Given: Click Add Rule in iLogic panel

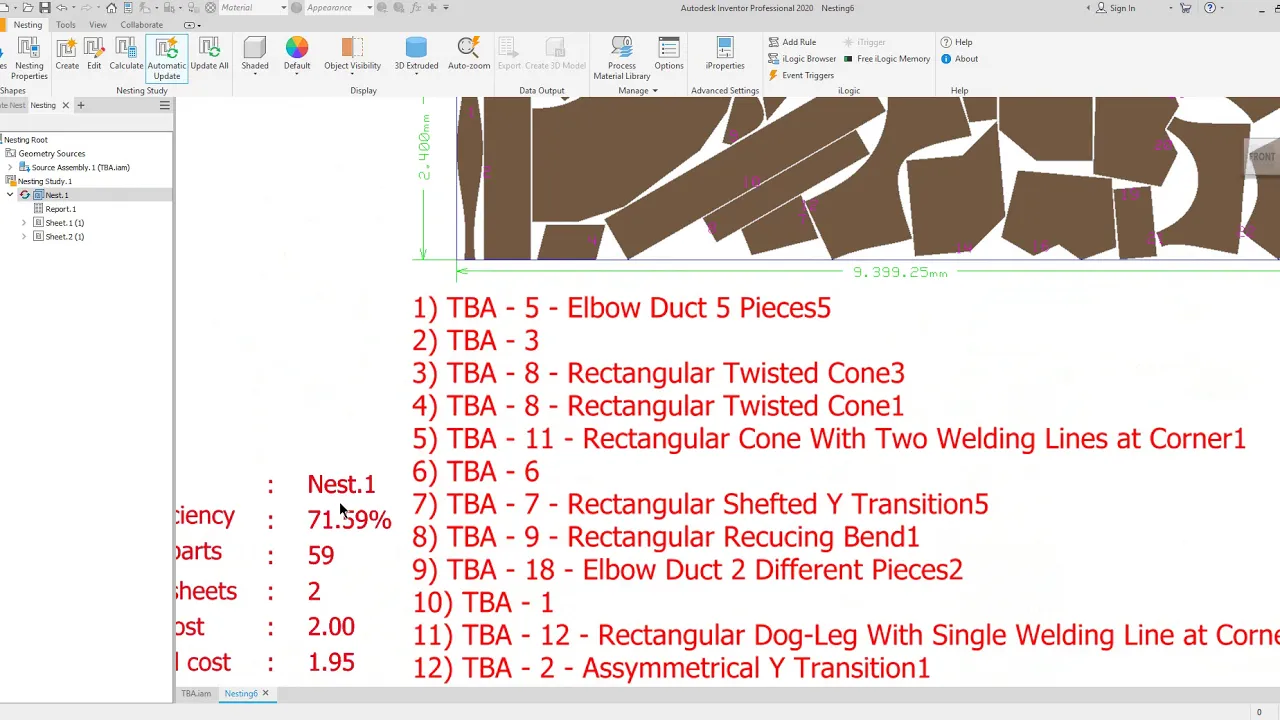Looking at the screenshot, I should [792, 42].
